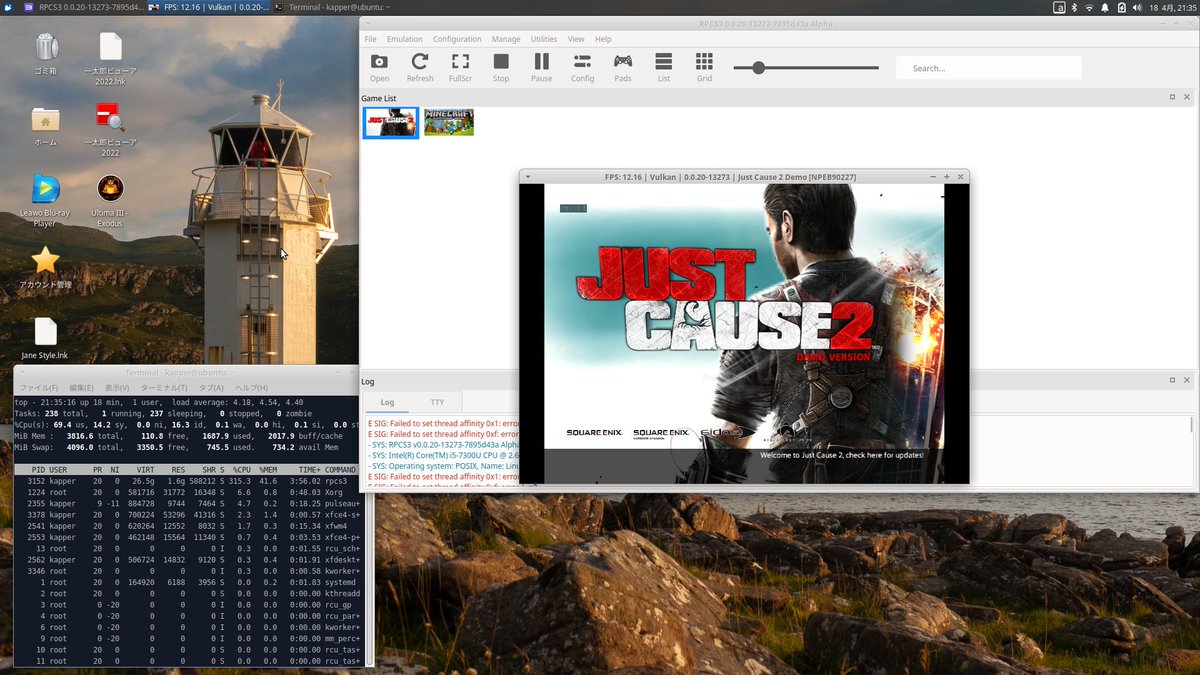Switch to the FPS Vulkan taskbar window button

[207, 7]
